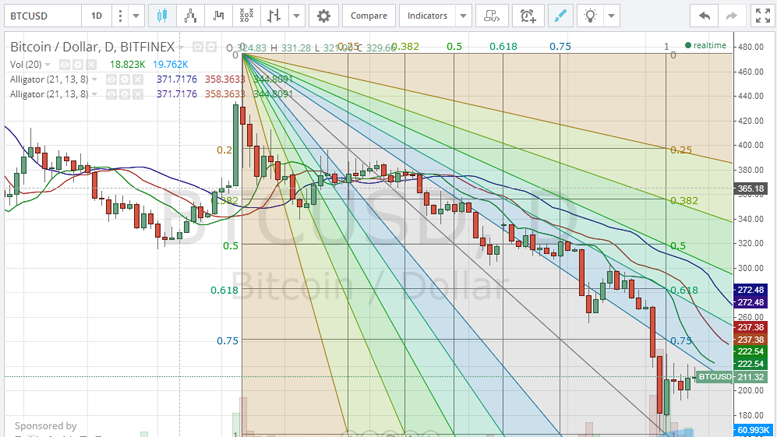This screenshot has width=777, height=437.
Task: Click the 0.5 Fib label on left
Action: coord(230,246)
